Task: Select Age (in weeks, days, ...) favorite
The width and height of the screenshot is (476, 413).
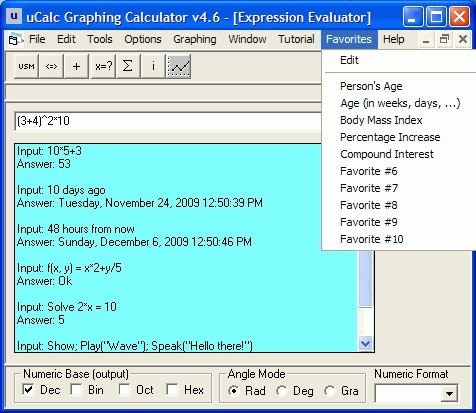Action: [398, 103]
